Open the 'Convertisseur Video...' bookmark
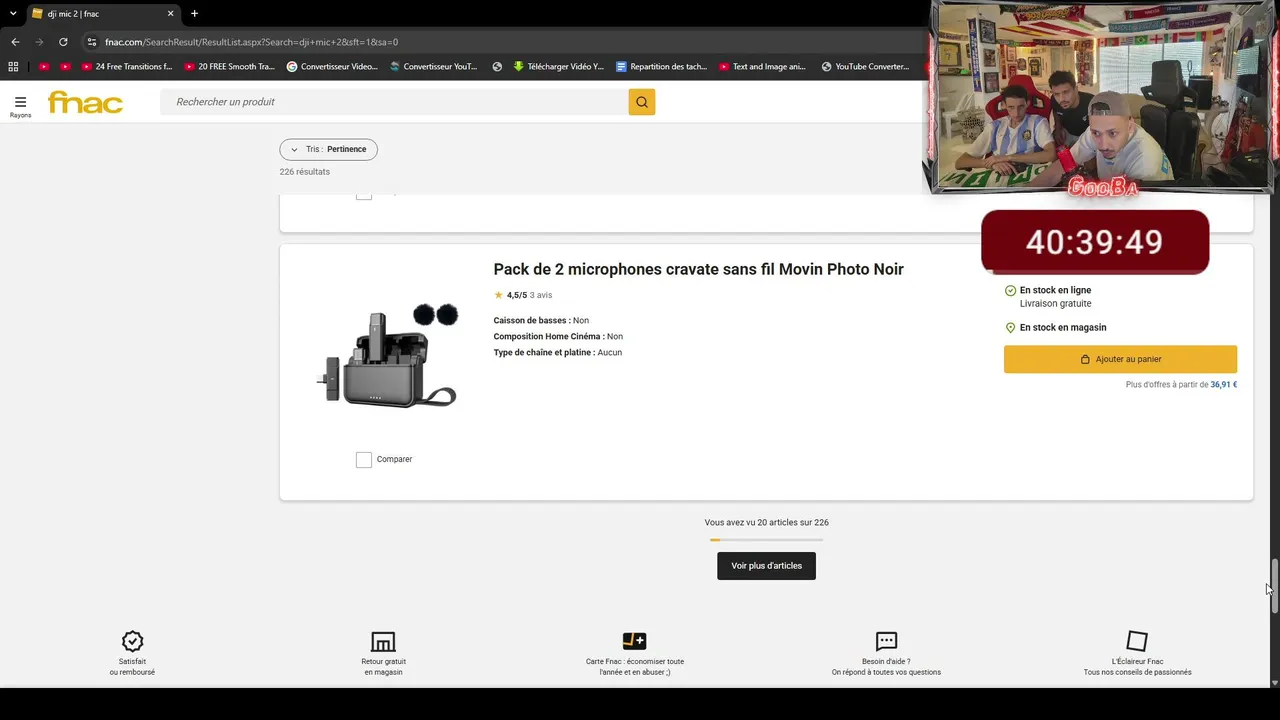The height and width of the screenshot is (720, 1280). tap(332, 67)
